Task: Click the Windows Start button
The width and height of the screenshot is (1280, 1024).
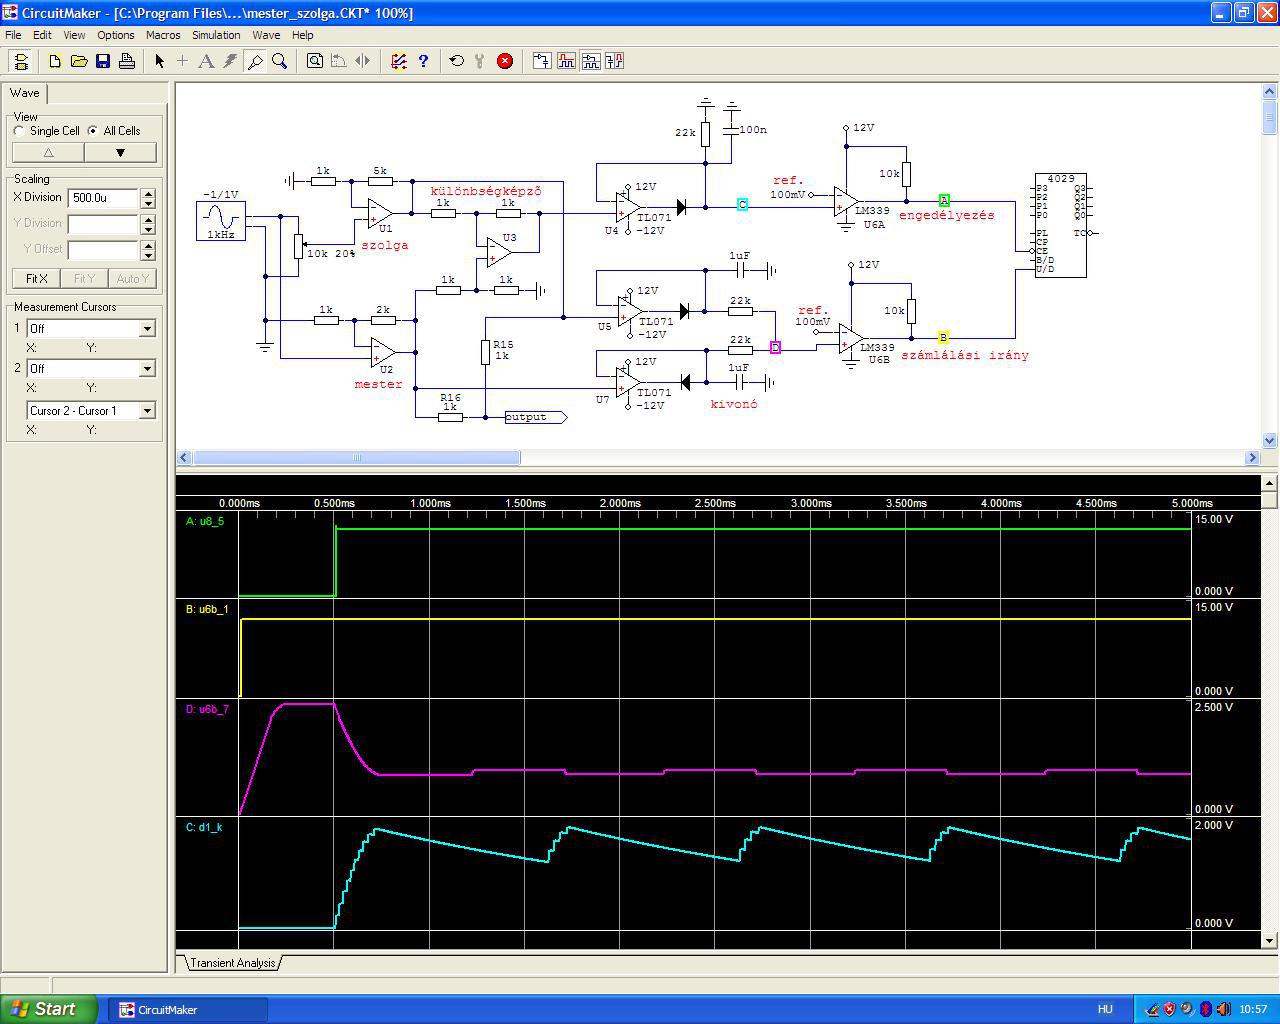Action: 48,1009
